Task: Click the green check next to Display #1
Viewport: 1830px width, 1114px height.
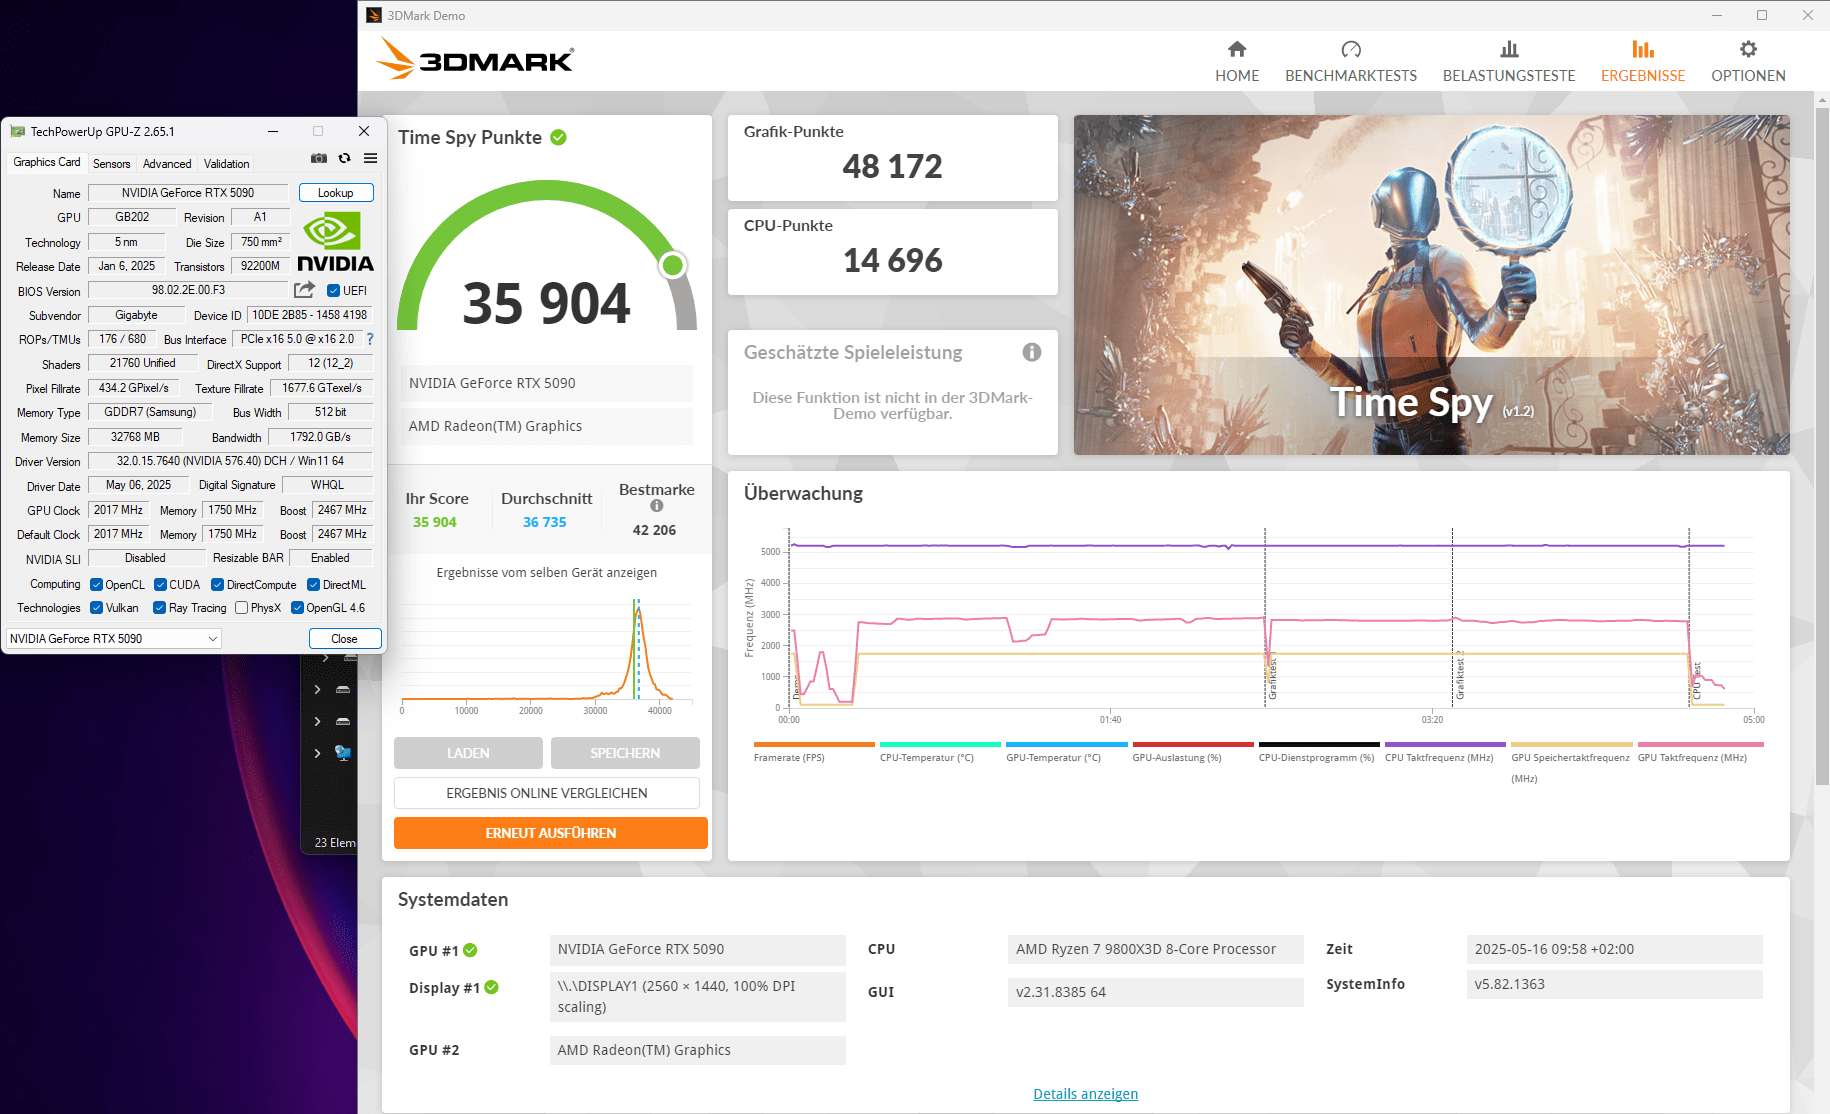Action: pos(491,987)
